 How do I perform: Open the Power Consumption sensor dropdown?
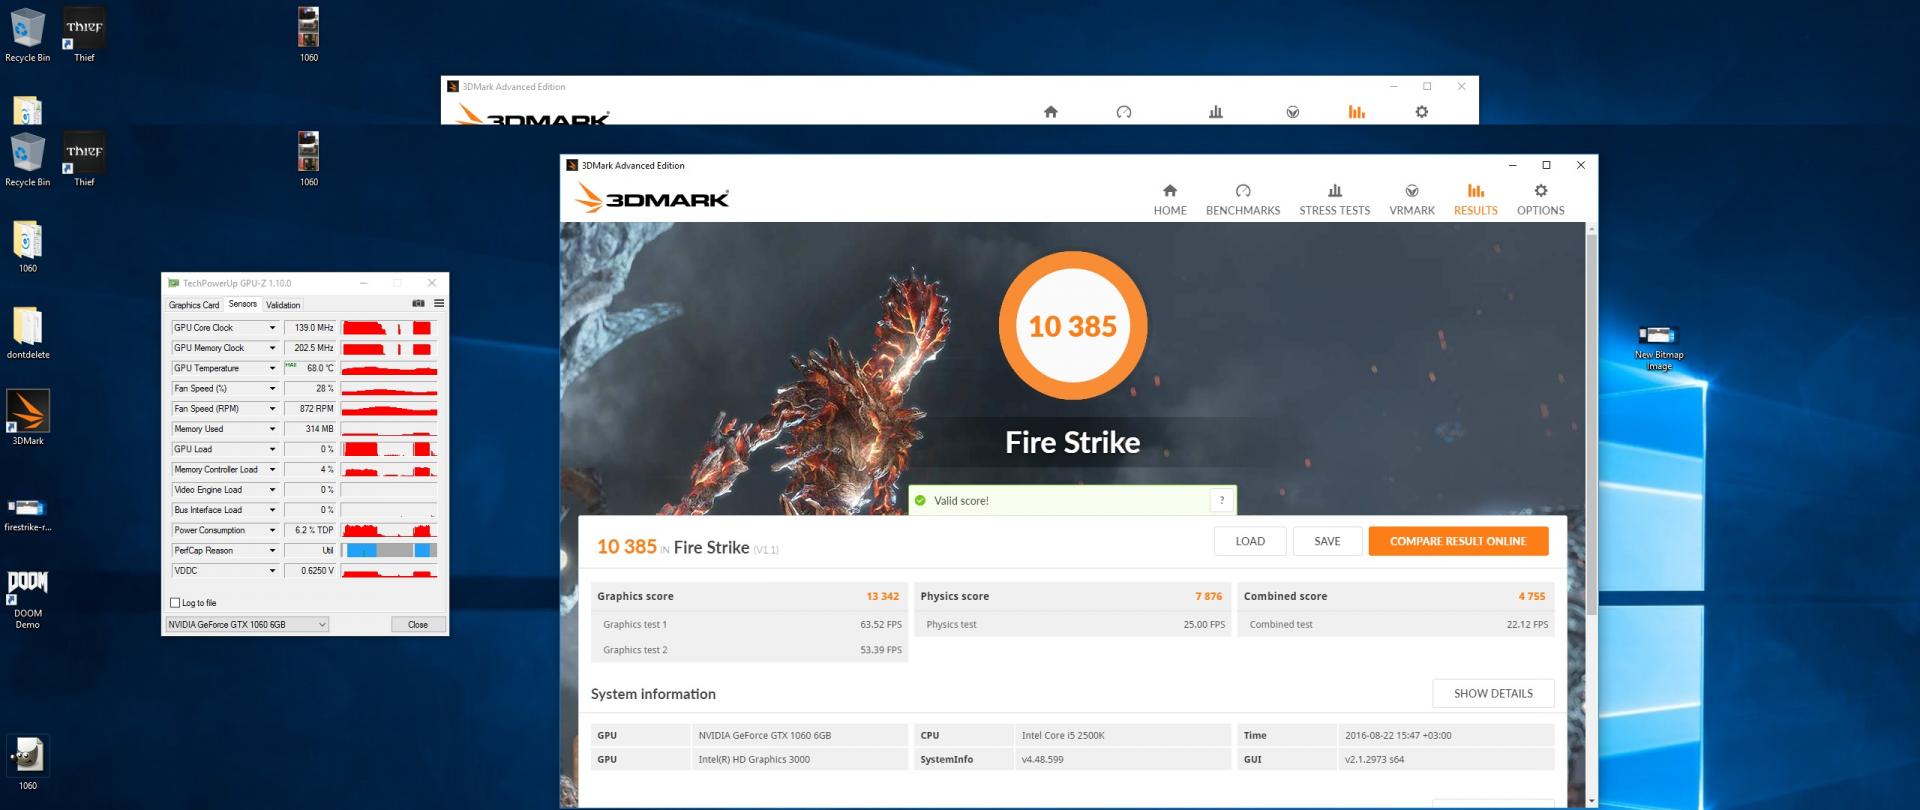272,530
